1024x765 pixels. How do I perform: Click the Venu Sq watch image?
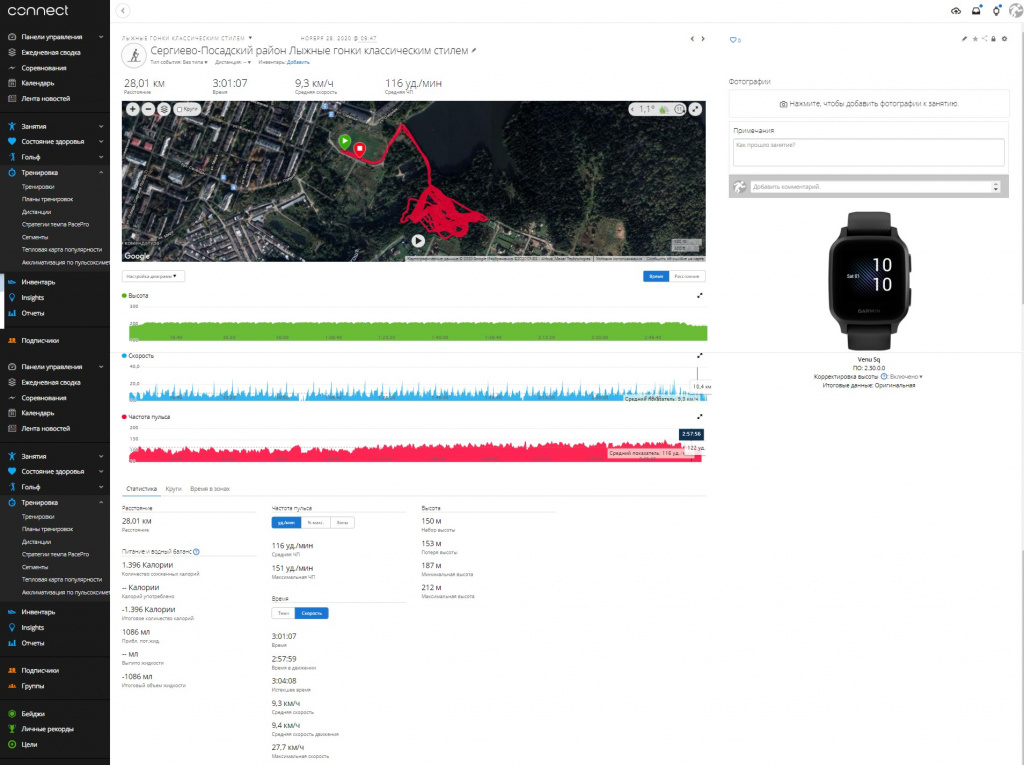tap(869, 281)
